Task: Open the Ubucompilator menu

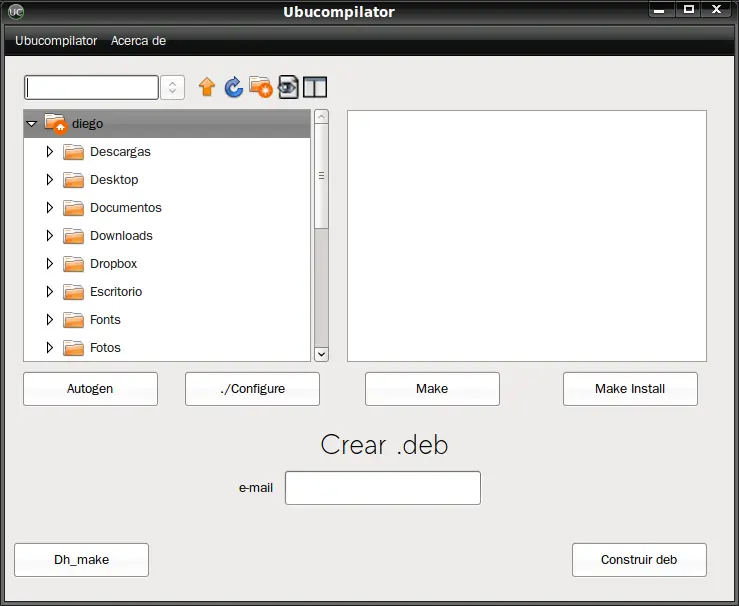Action: pos(56,41)
